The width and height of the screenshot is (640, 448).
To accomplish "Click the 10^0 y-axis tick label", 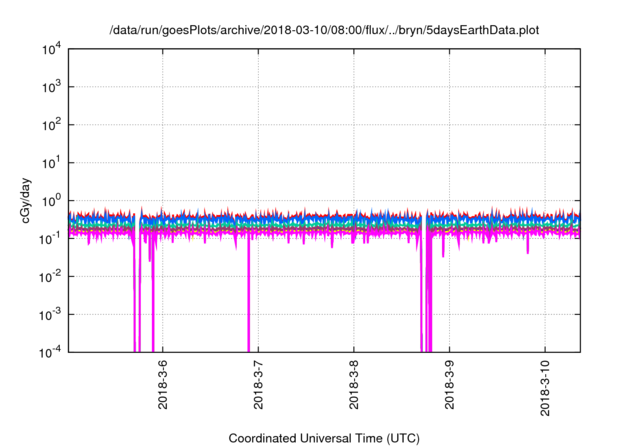I will coord(51,201).
